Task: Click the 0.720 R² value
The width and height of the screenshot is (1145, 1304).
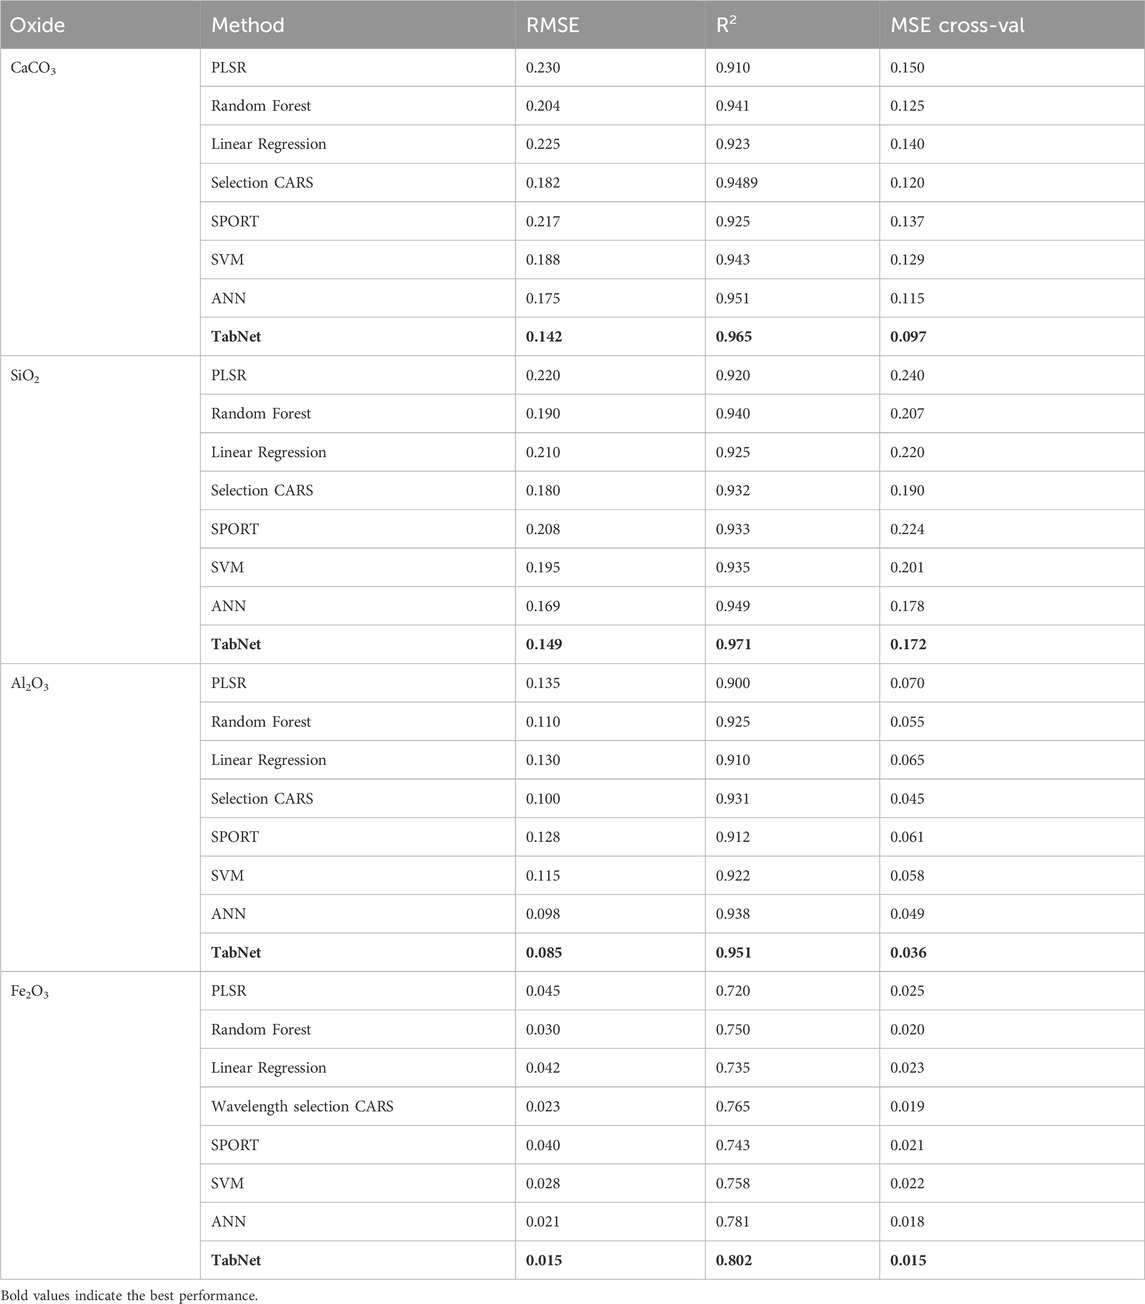Action: tap(733, 991)
